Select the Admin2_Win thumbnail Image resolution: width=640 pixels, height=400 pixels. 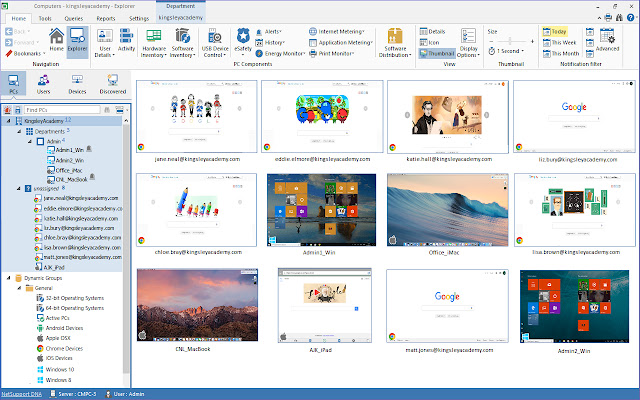[x=574, y=306]
